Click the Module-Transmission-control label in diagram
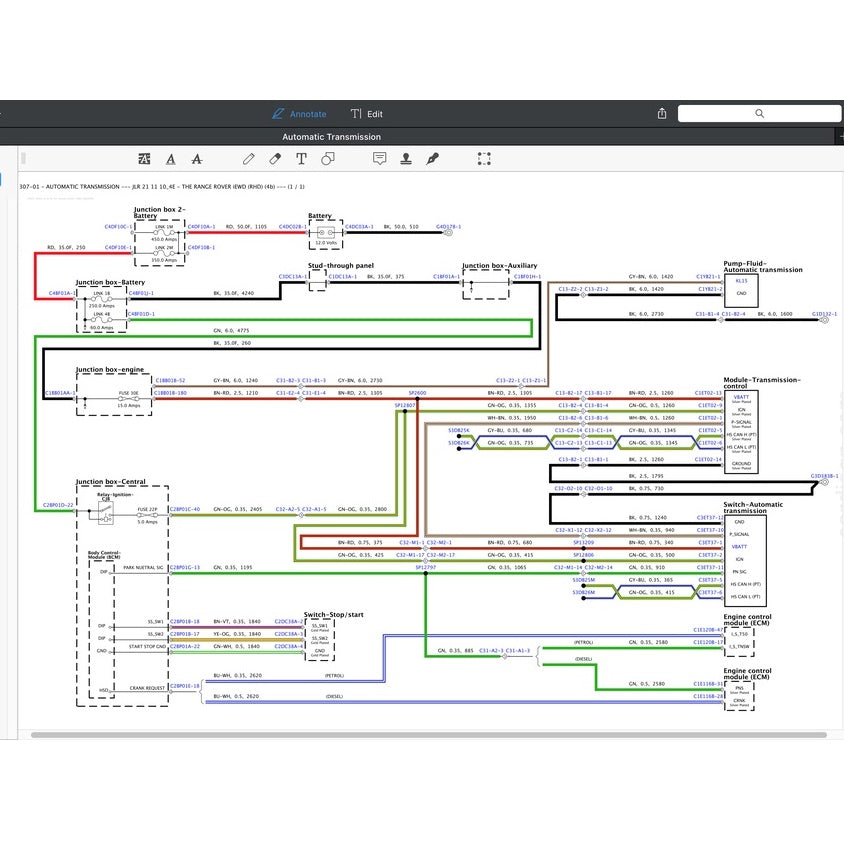The image size is (844, 844). coord(762,384)
